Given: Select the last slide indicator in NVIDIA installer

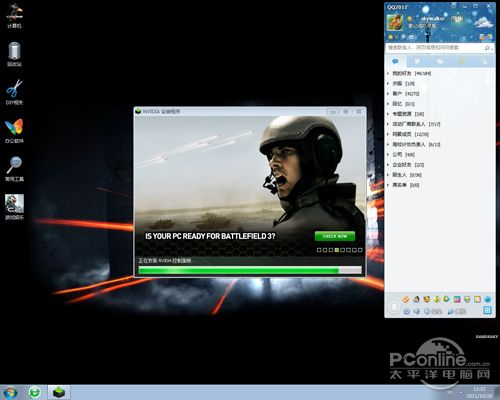Looking at the screenshot, I should pyautogui.click(x=360, y=250).
